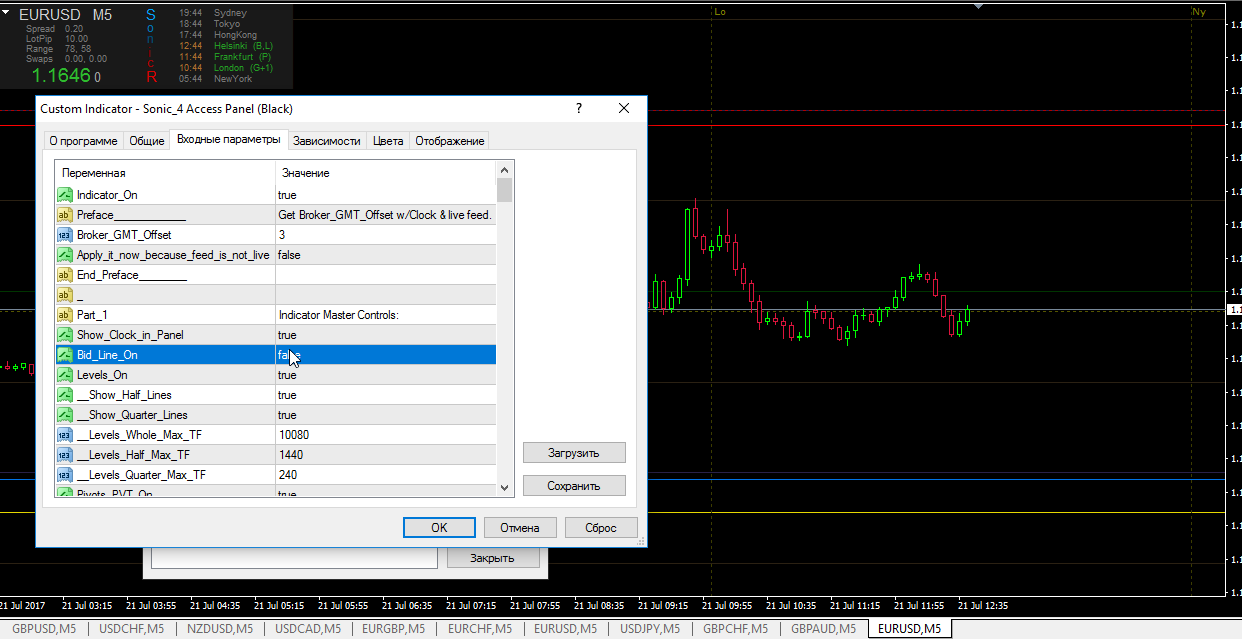
Task: Open the GBPAUD,M5 chart tab
Action: pyautogui.click(x=823, y=629)
